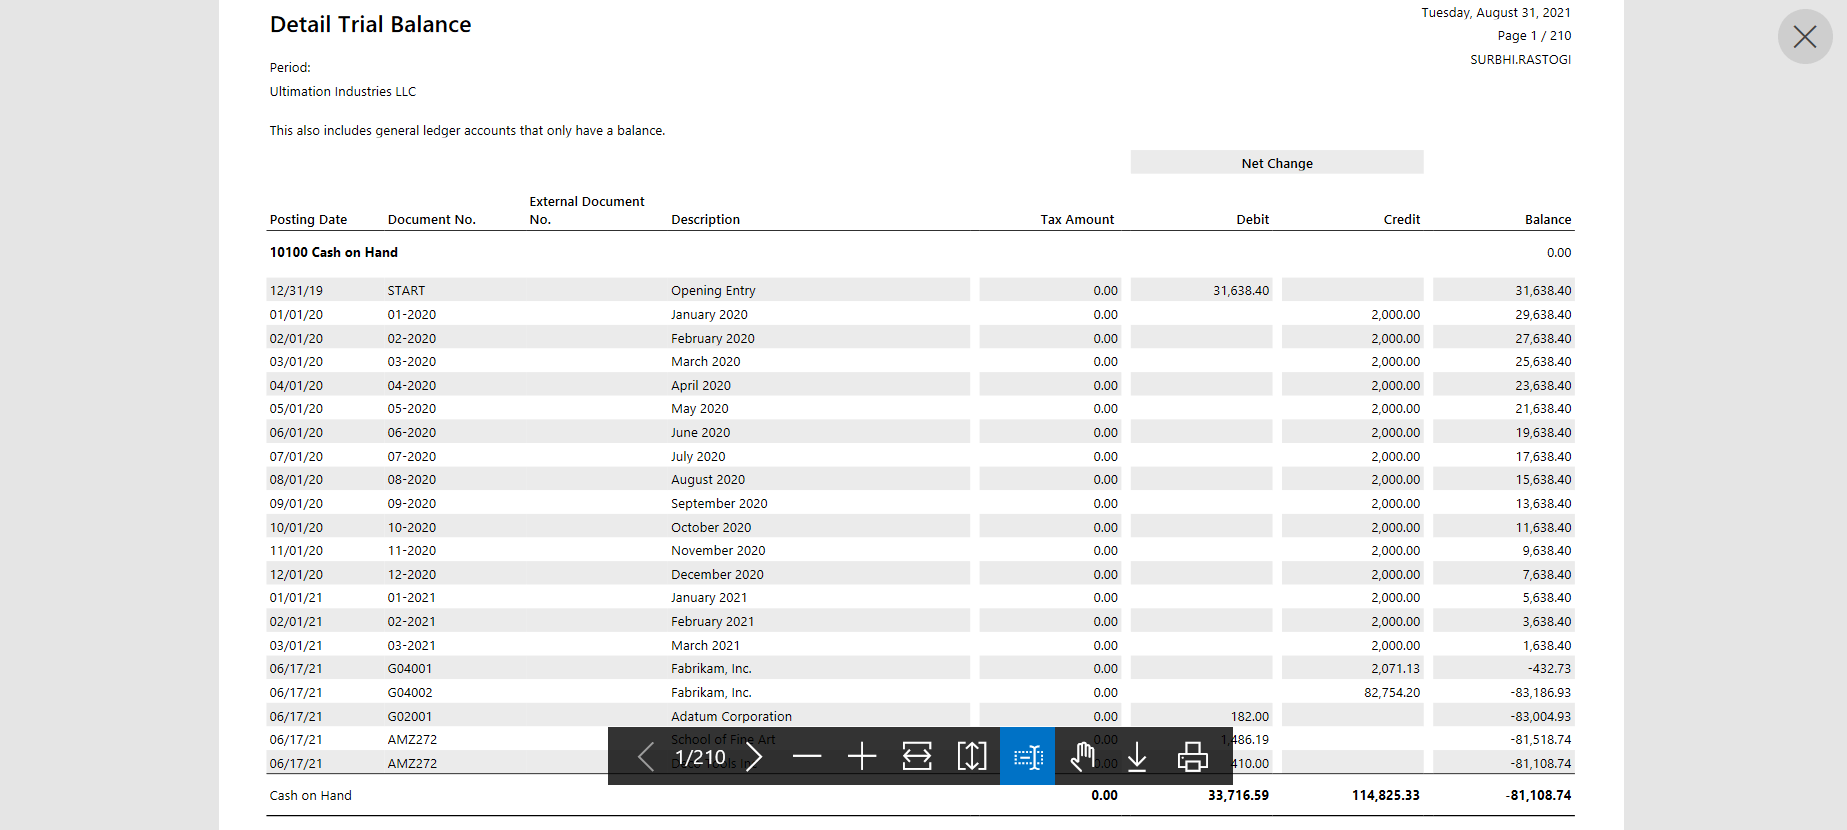
Task: Select debit amount 182.00
Action: pyautogui.click(x=1250, y=717)
